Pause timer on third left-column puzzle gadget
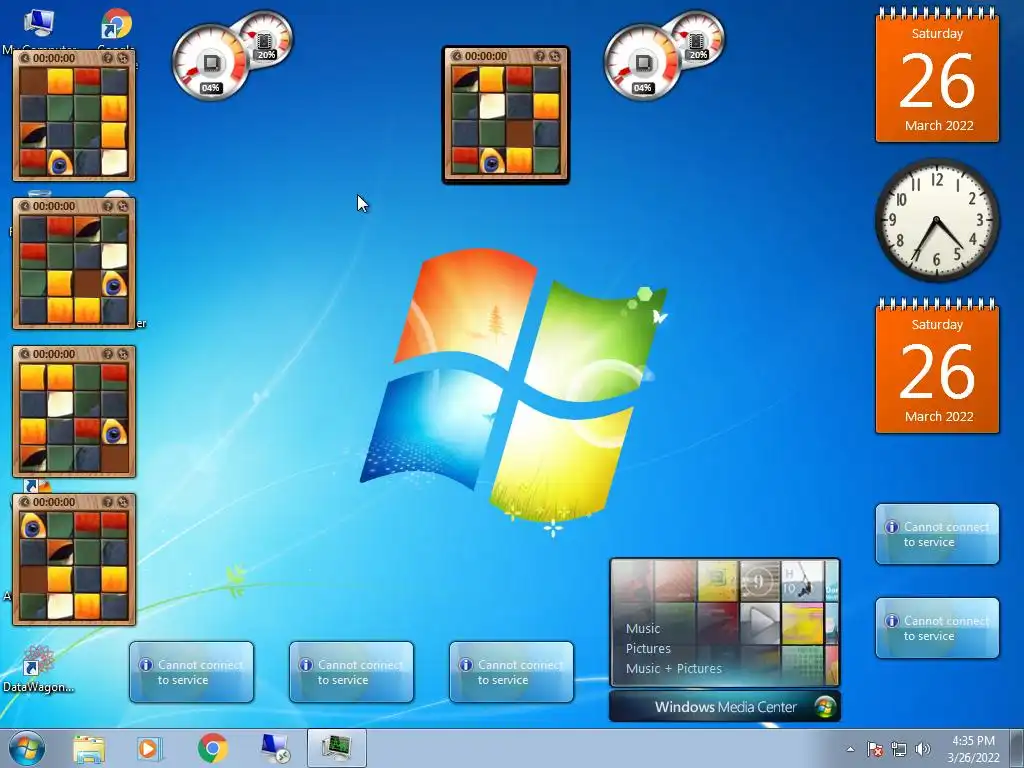 point(25,354)
